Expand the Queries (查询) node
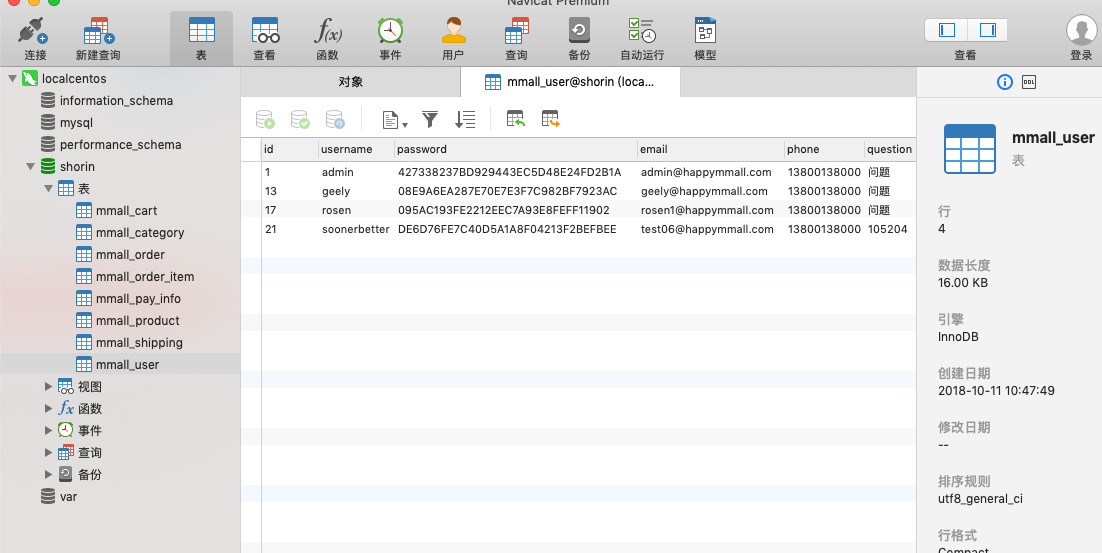The image size is (1102, 553). [48, 453]
